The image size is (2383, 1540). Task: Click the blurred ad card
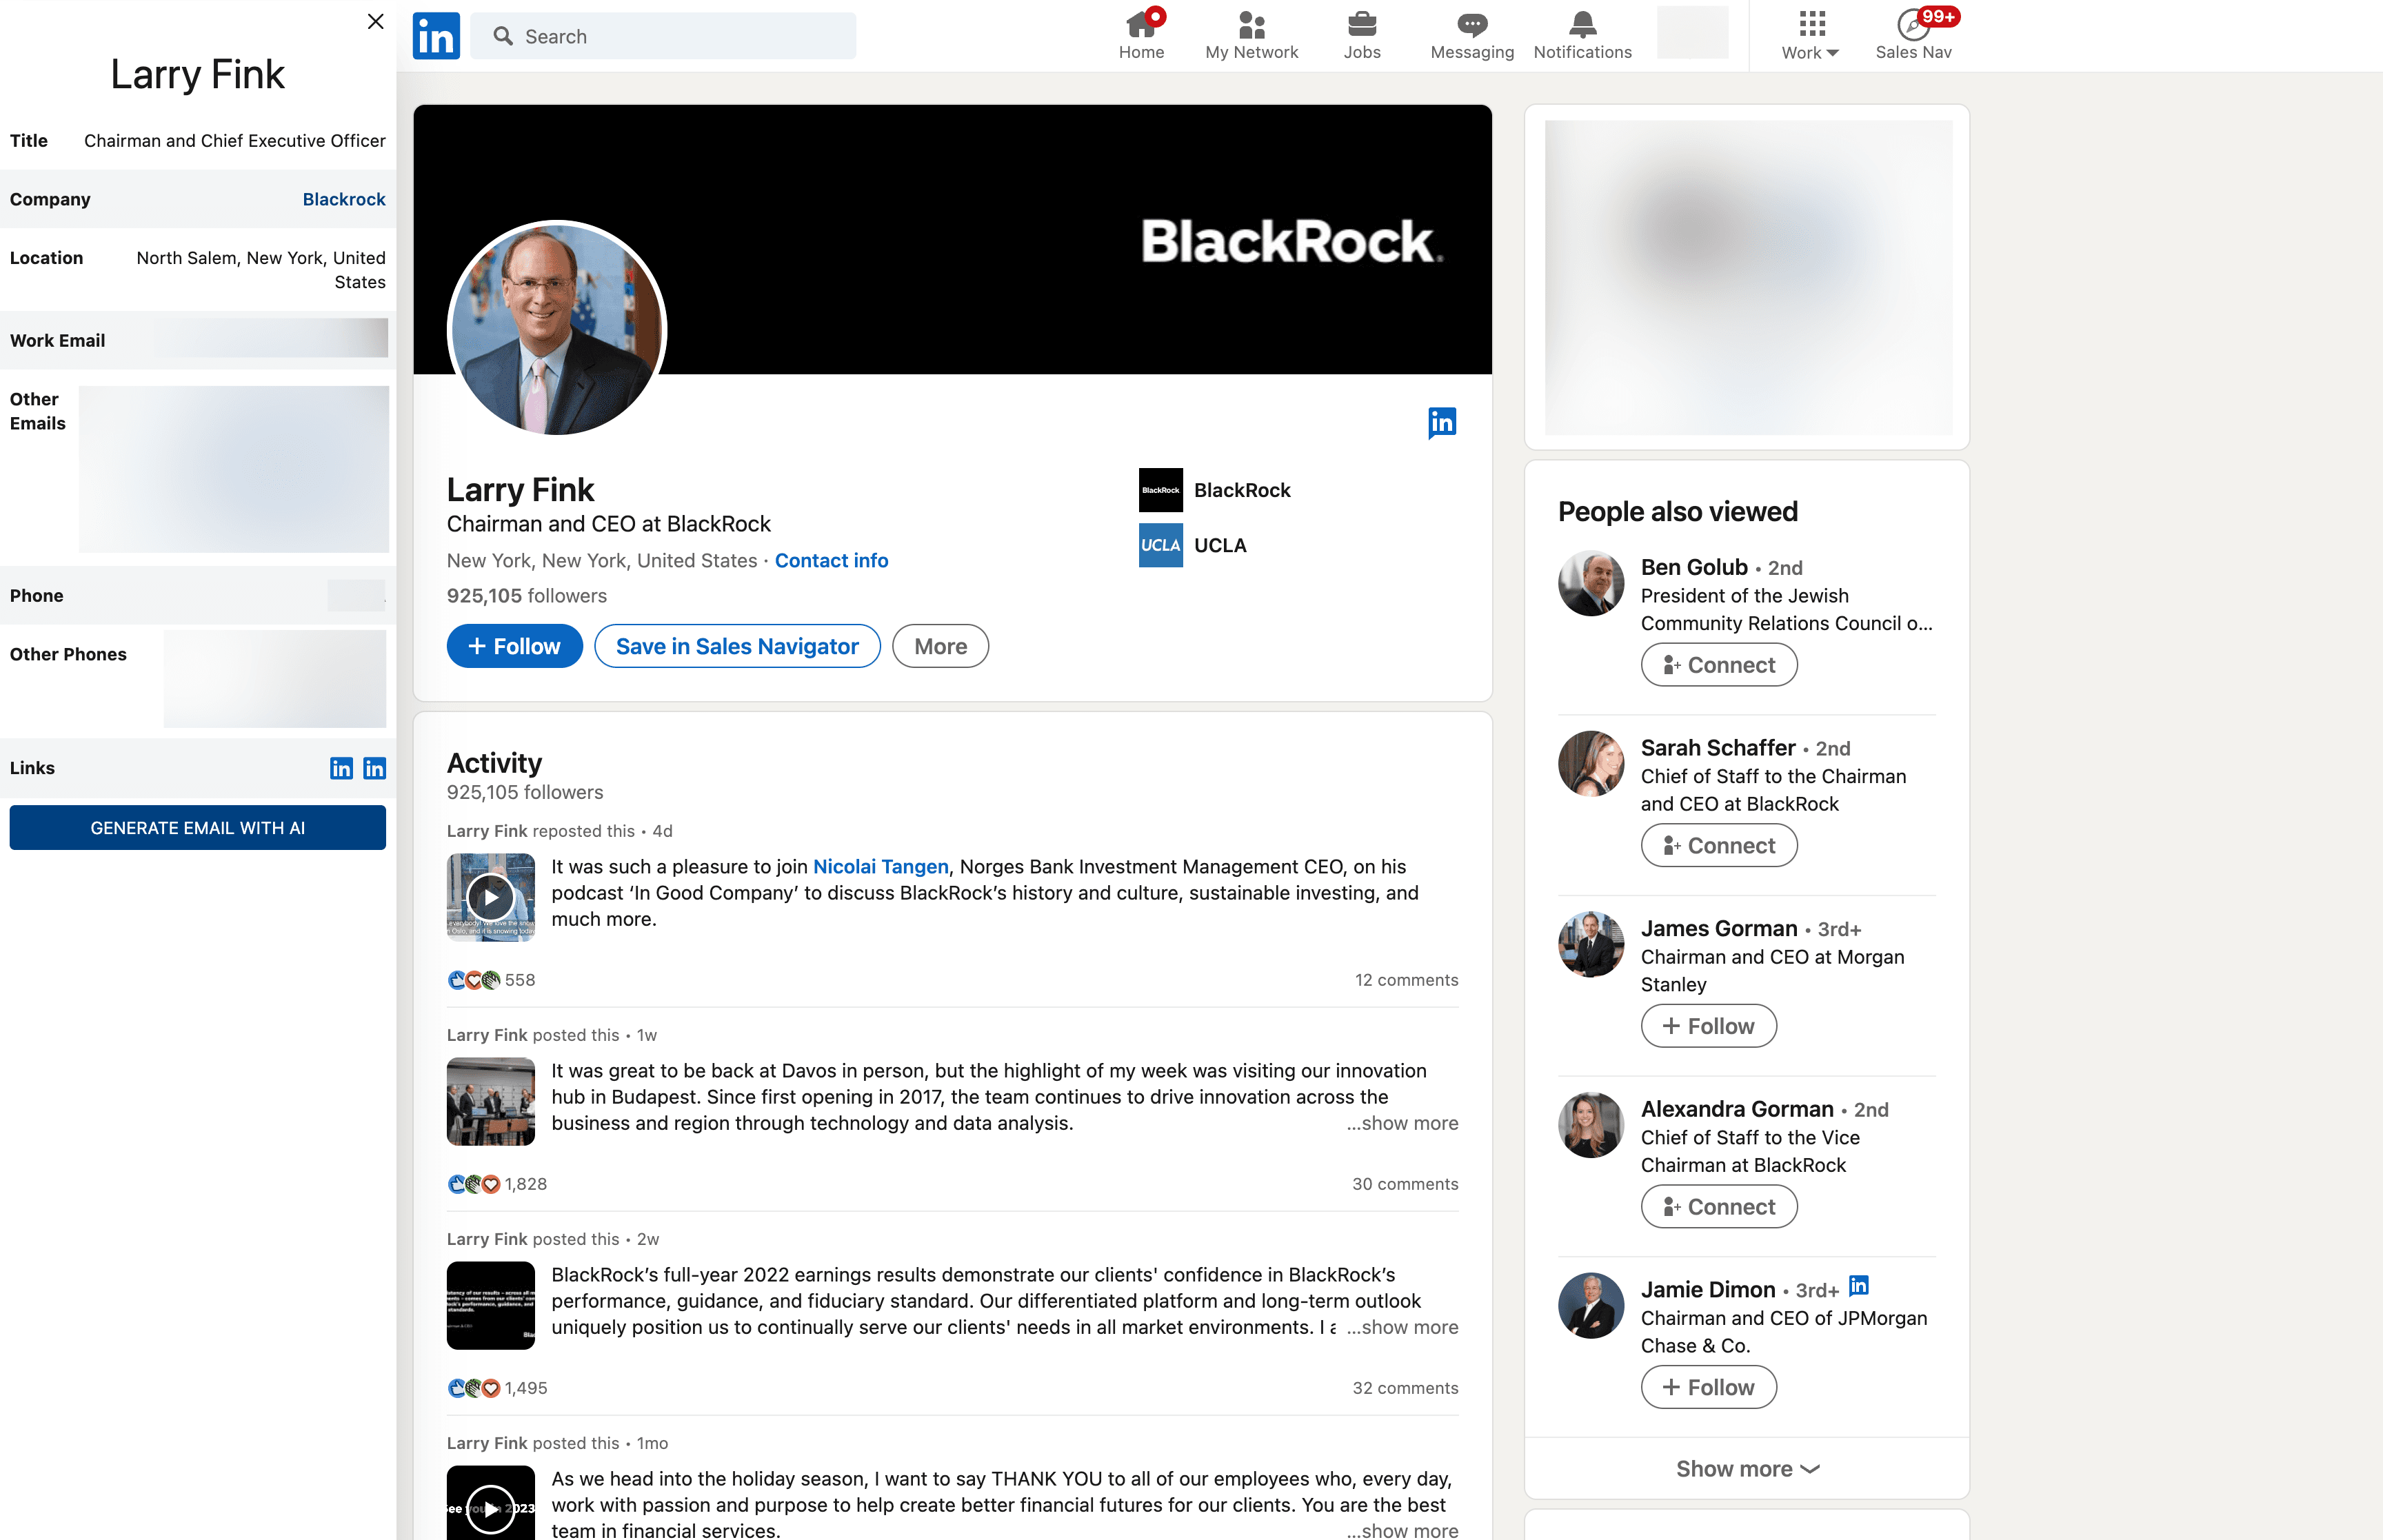click(1748, 277)
